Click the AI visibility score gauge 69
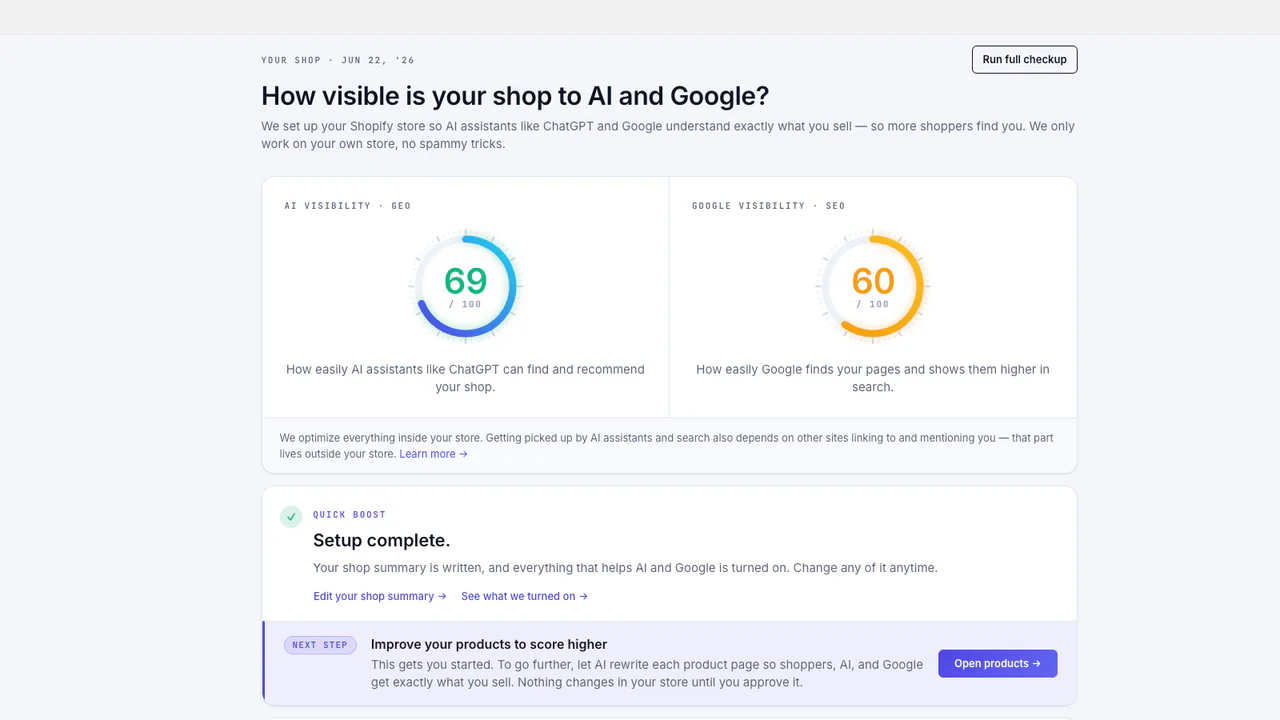This screenshot has width=1280, height=720. (465, 286)
